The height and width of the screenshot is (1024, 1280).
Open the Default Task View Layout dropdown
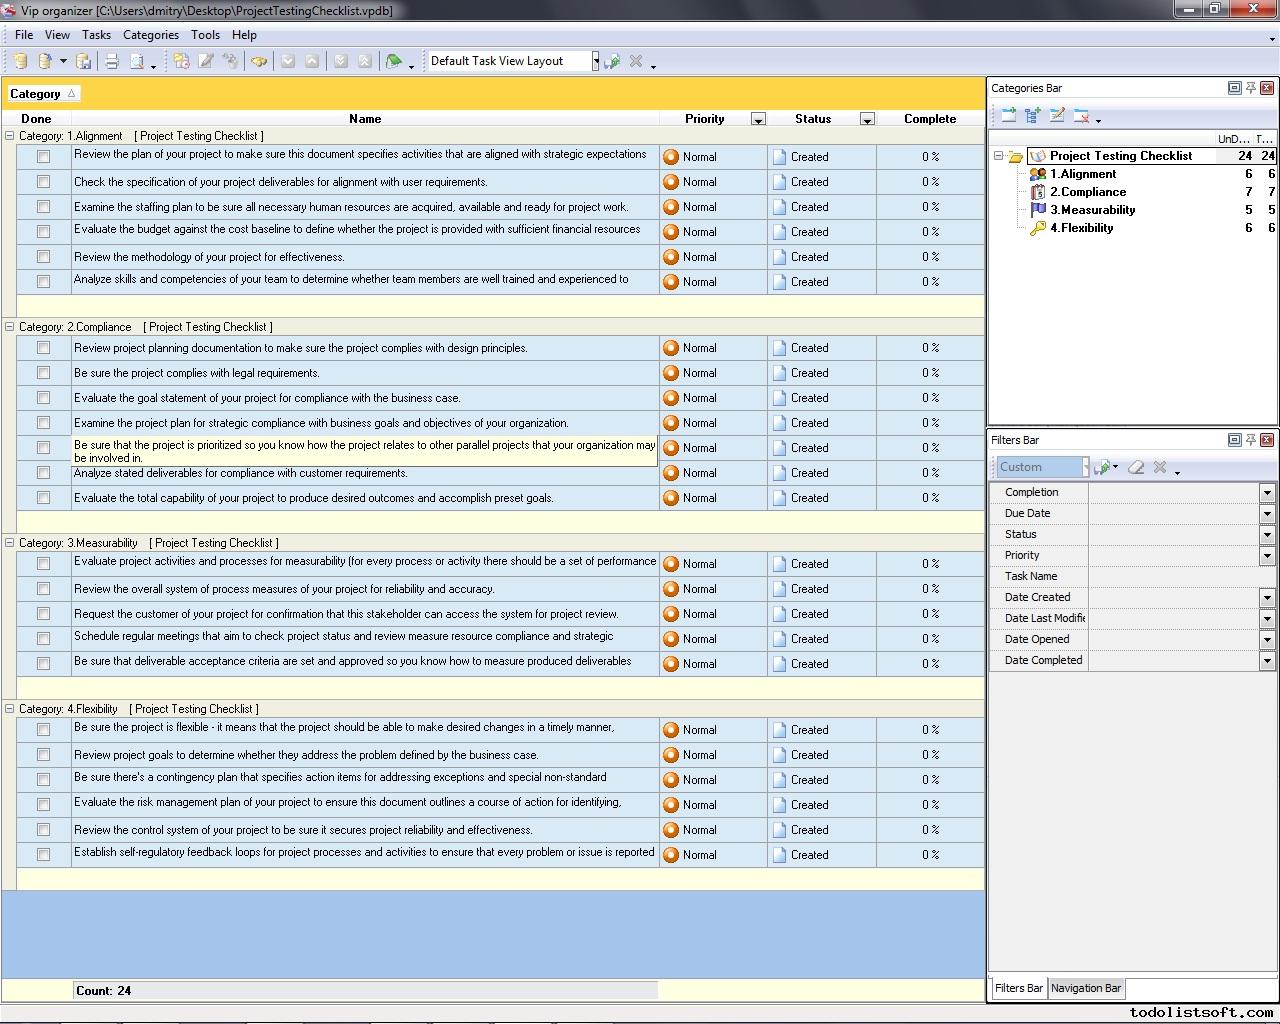point(595,61)
